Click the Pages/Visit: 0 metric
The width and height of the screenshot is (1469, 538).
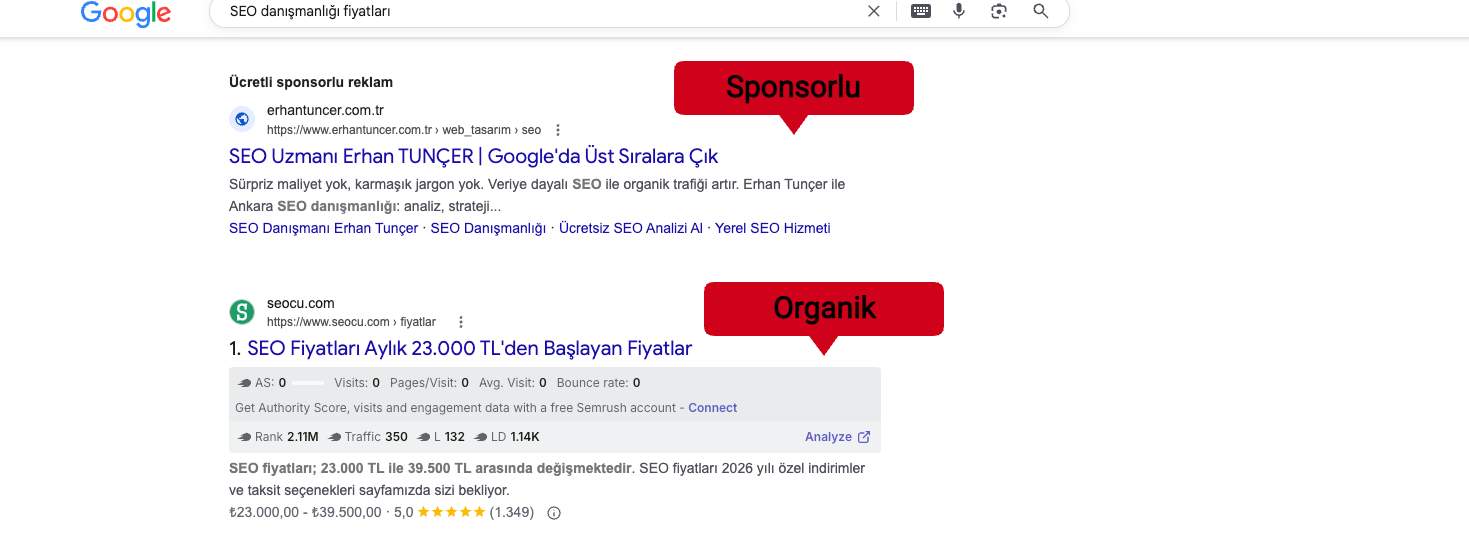coord(429,383)
